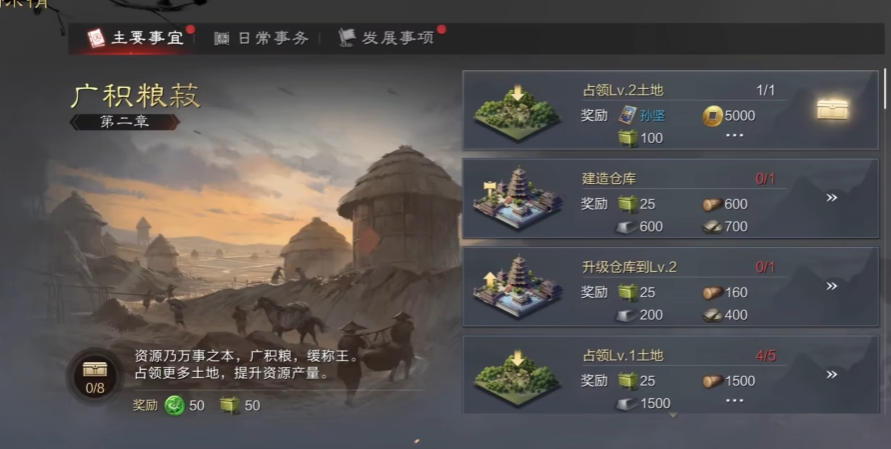The image size is (891, 449).
Task: Click the 升级仓库到Lv.2 upgrade building icon
Action: [517, 286]
